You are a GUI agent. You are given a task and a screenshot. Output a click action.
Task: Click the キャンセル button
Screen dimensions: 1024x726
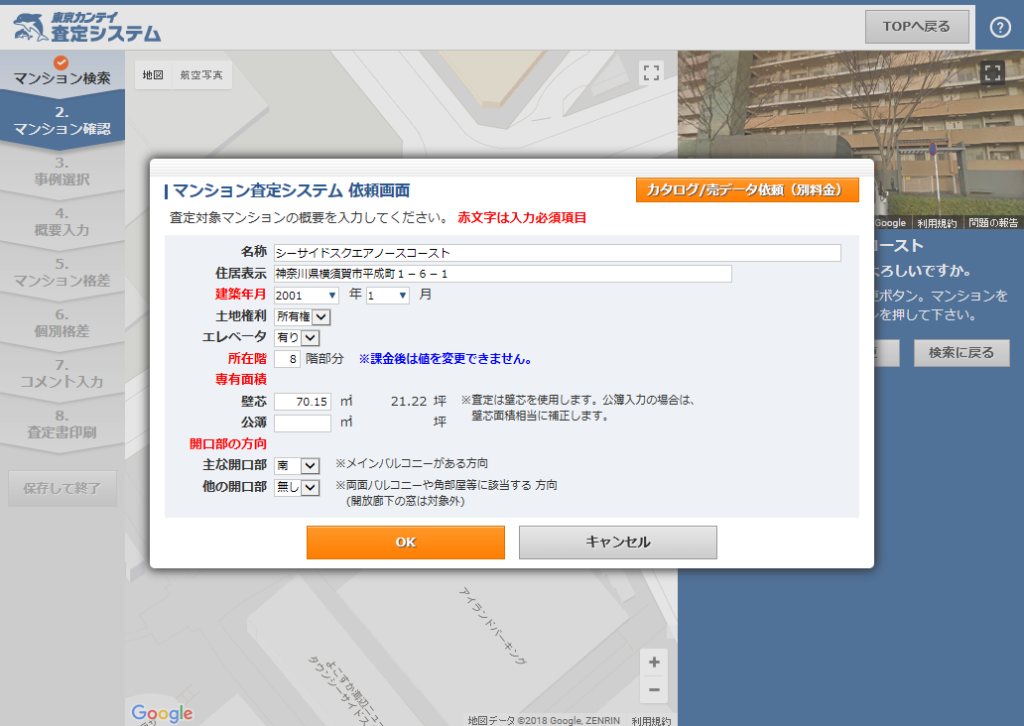point(617,542)
